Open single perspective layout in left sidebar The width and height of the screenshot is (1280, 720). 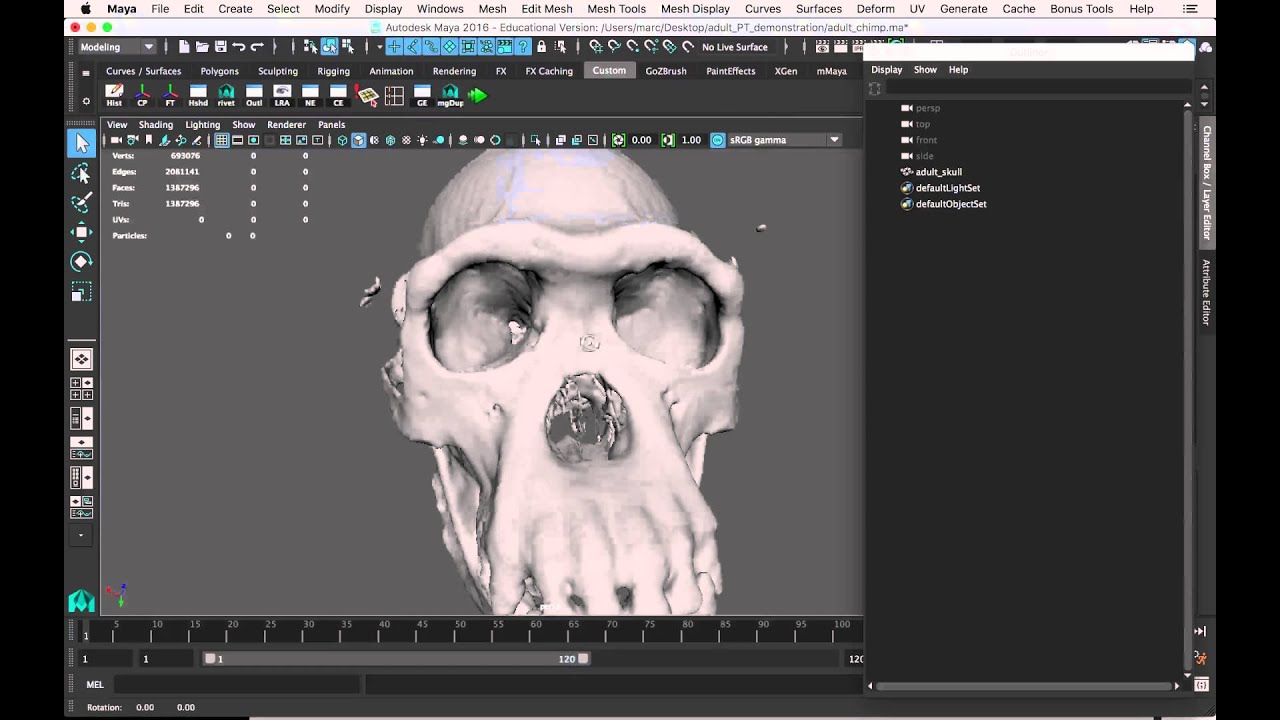(x=81, y=359)
